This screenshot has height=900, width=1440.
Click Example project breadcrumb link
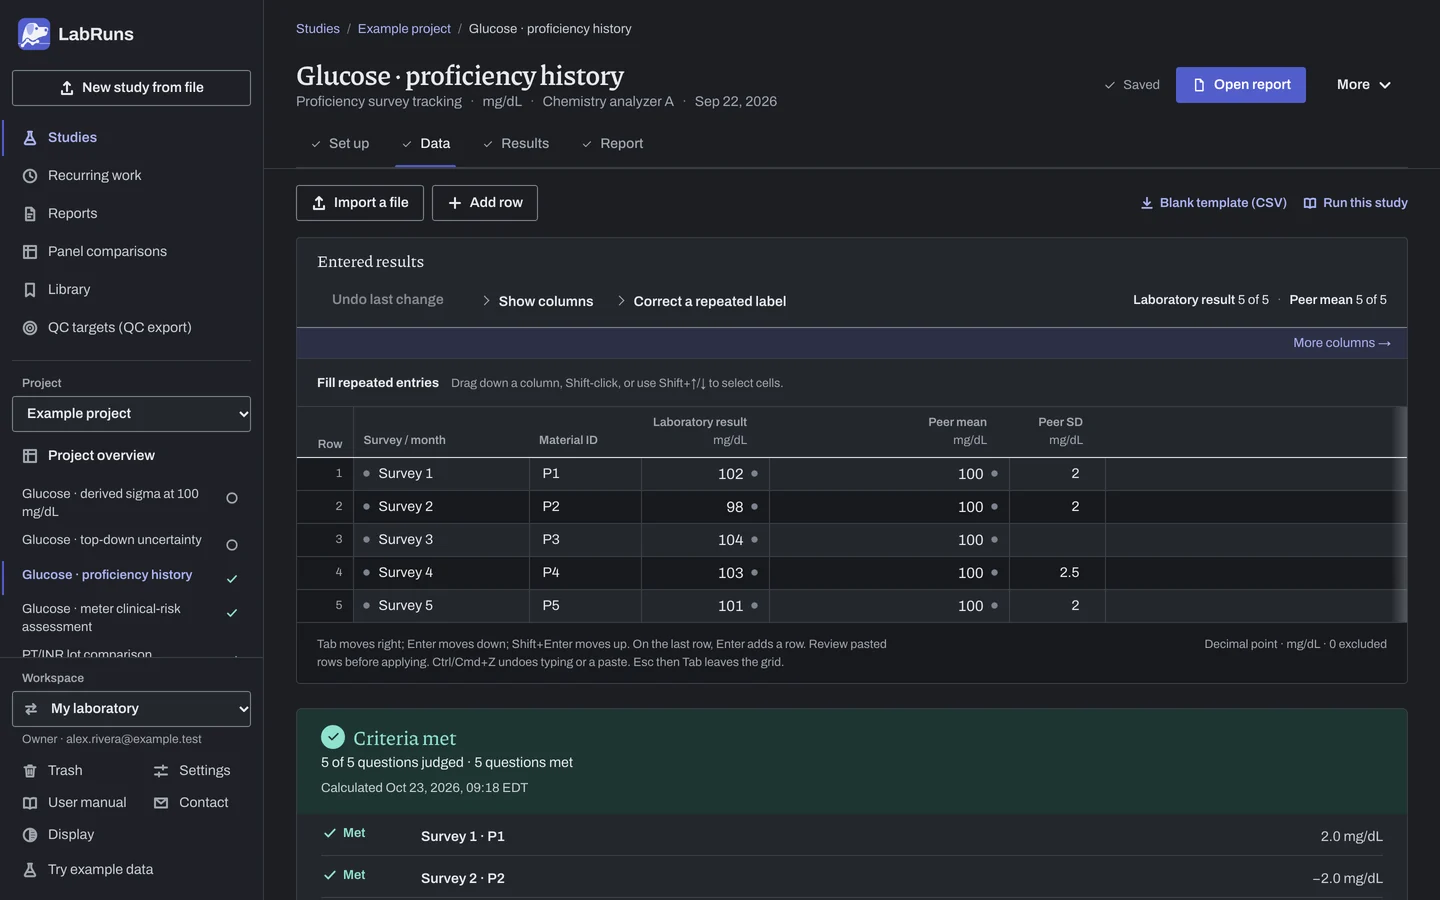pos(404,29)
